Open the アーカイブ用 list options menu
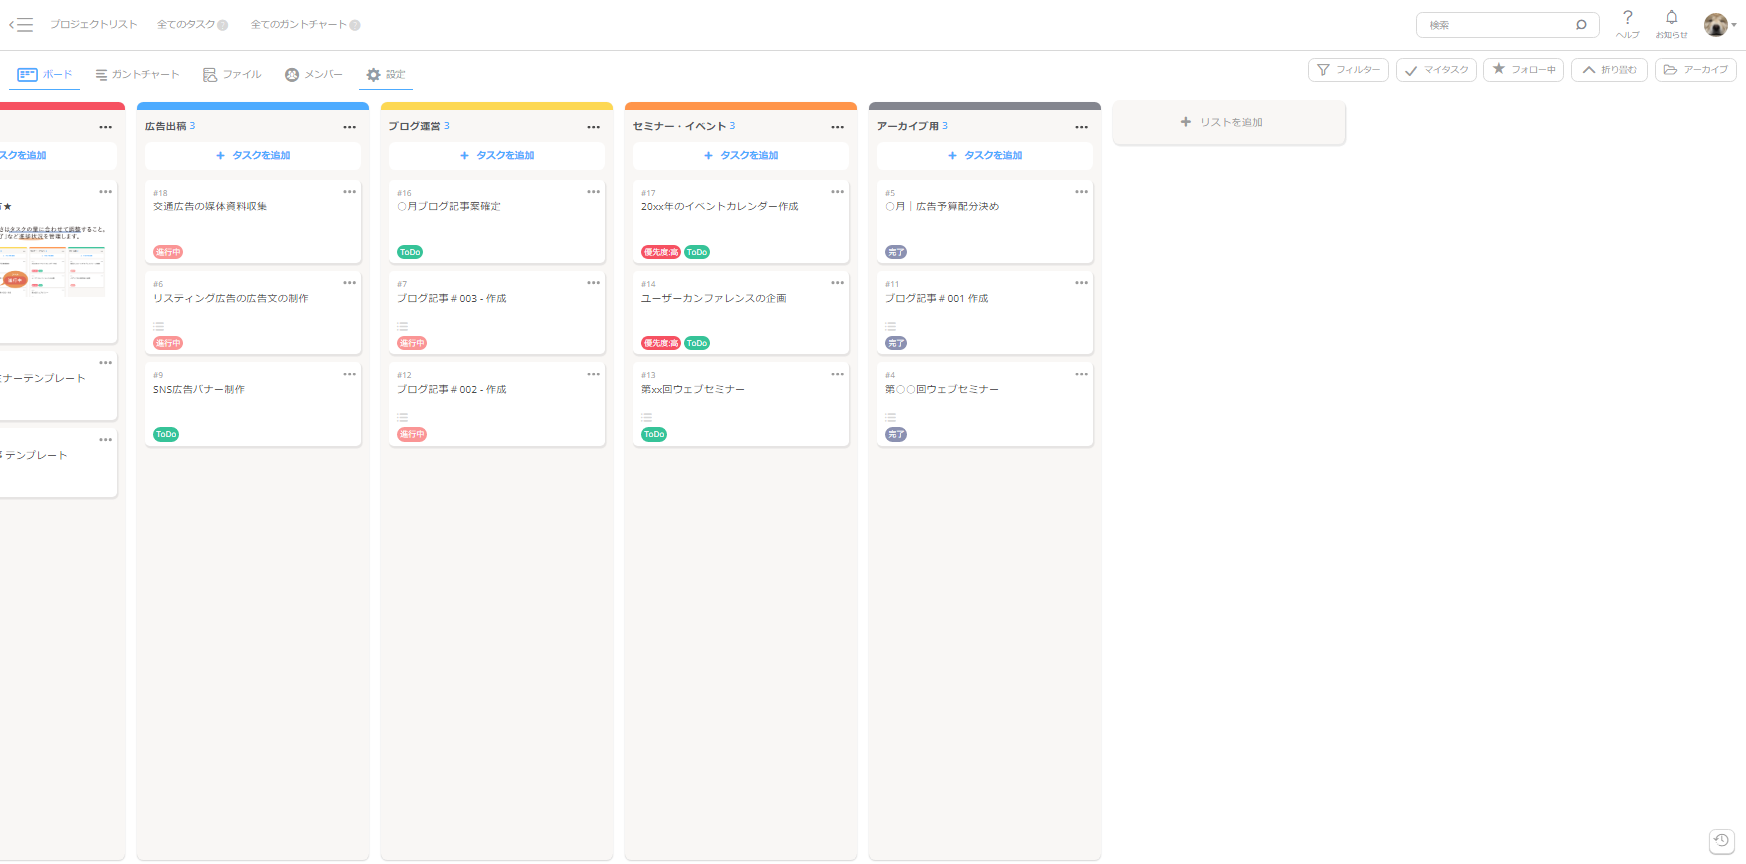This screenshot has width=1746, height=864. point(1081,127)
